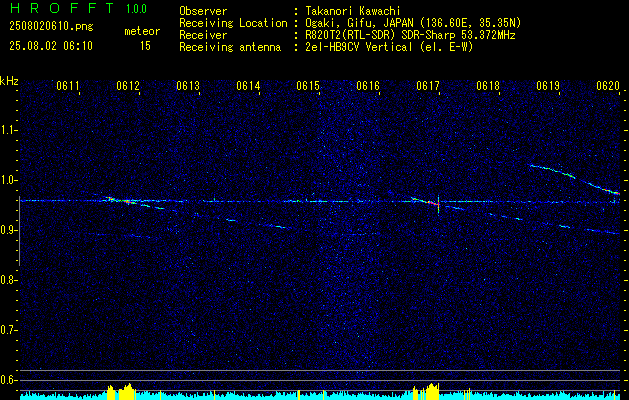Click the 0.9 kHz axis label
The width and height of the screenshot is (629, 400).
8,230
